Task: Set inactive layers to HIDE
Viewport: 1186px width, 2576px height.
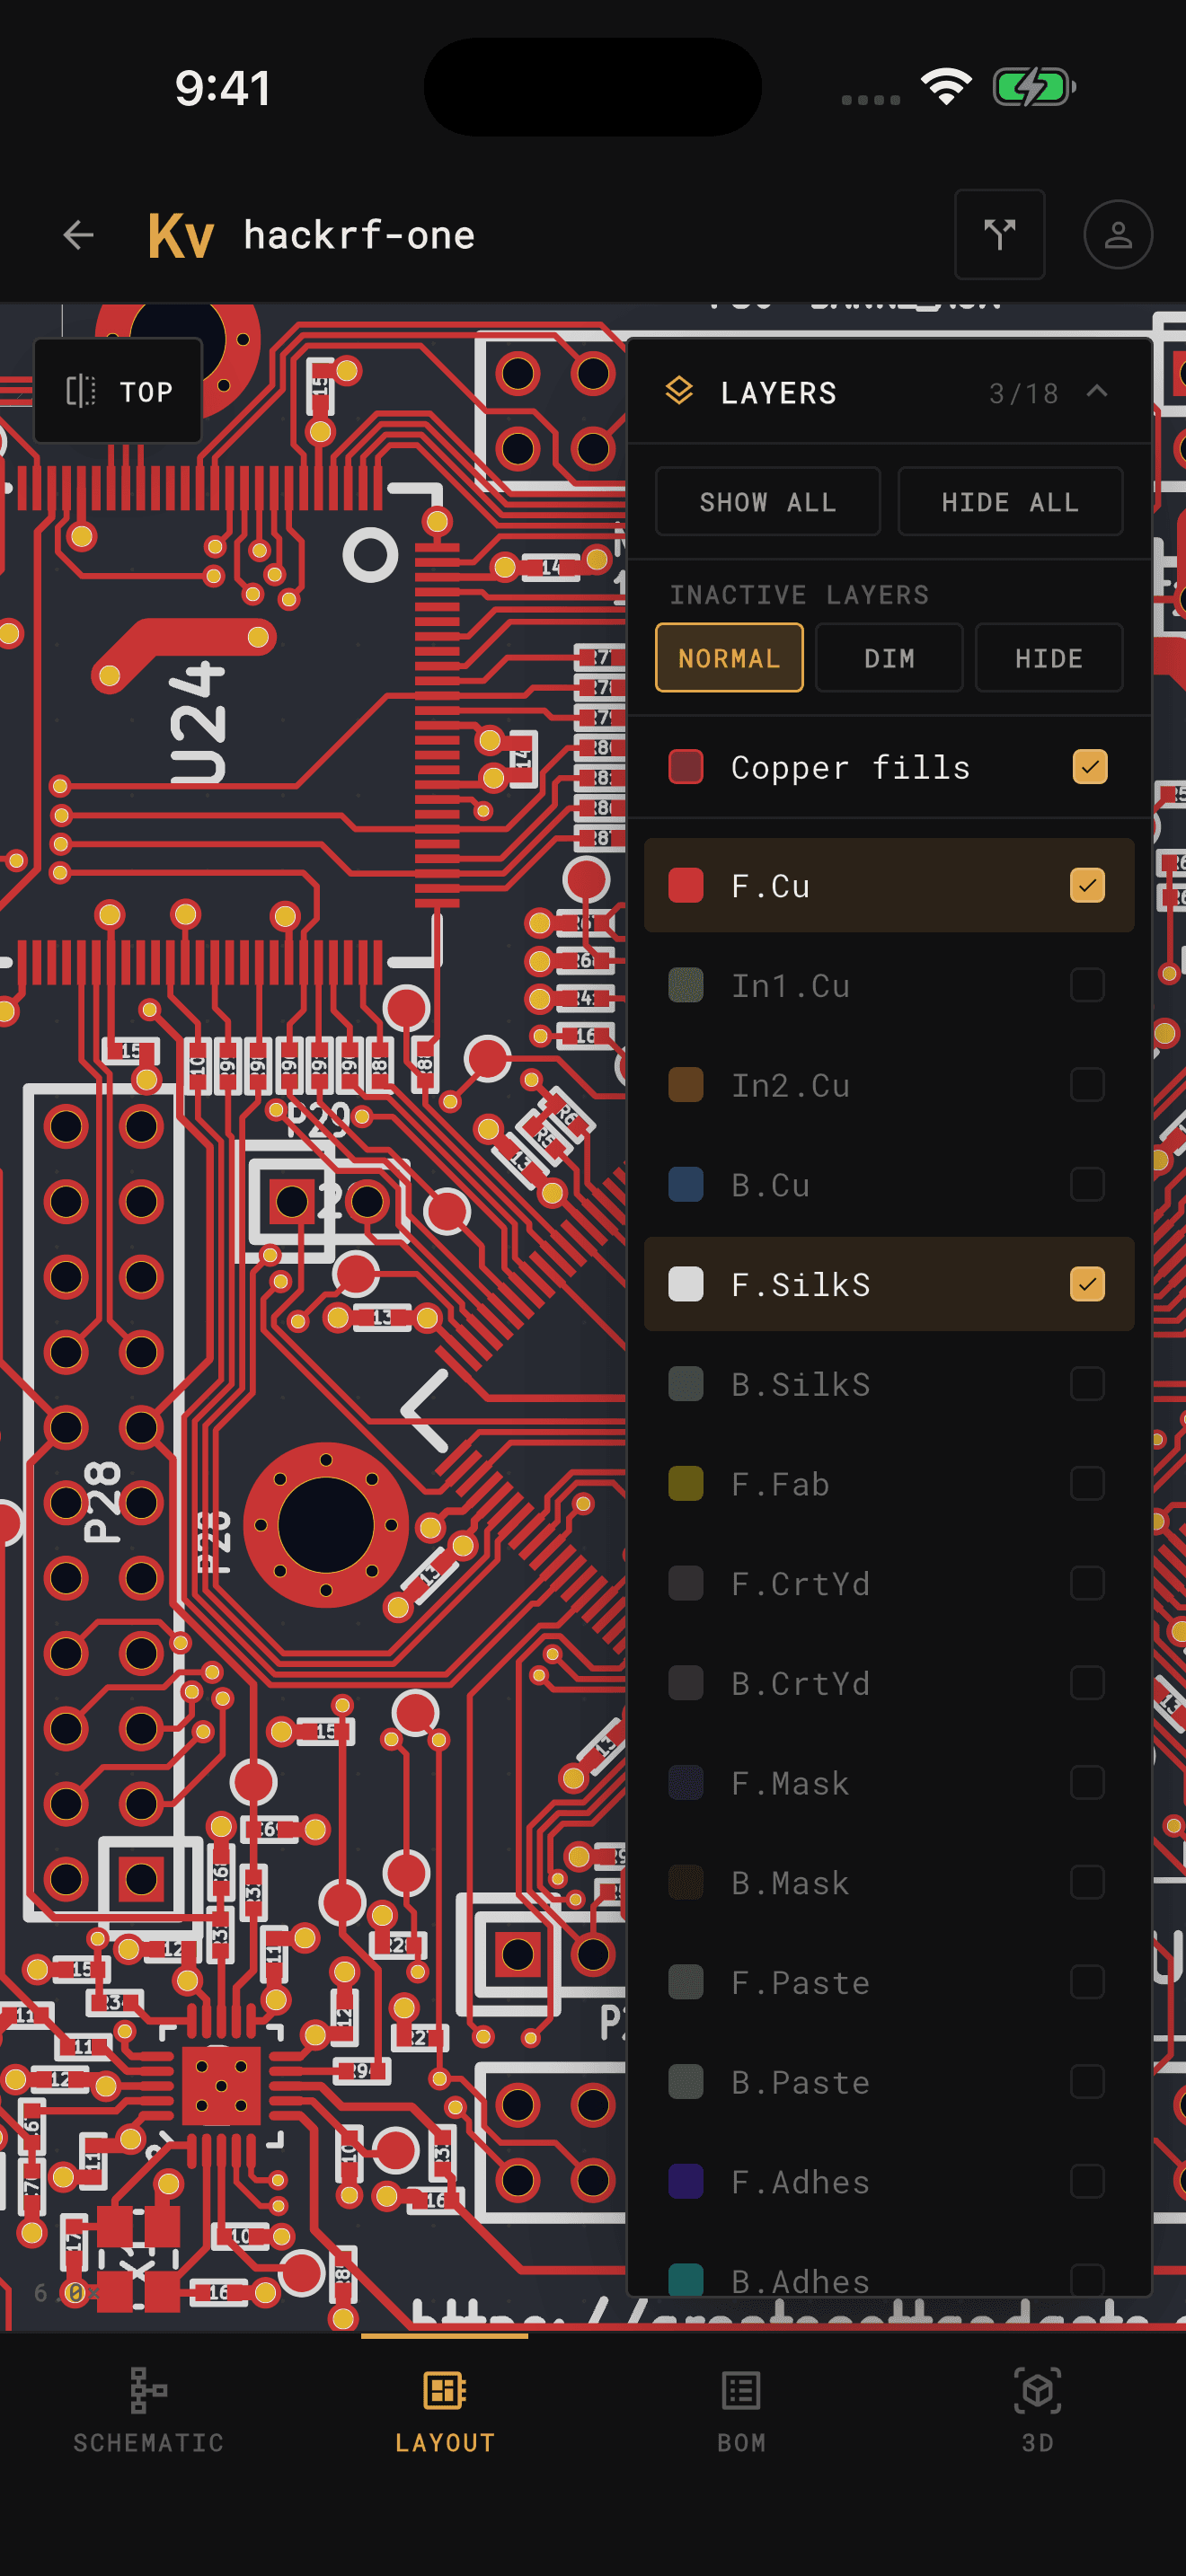Action: [1049, 658]
